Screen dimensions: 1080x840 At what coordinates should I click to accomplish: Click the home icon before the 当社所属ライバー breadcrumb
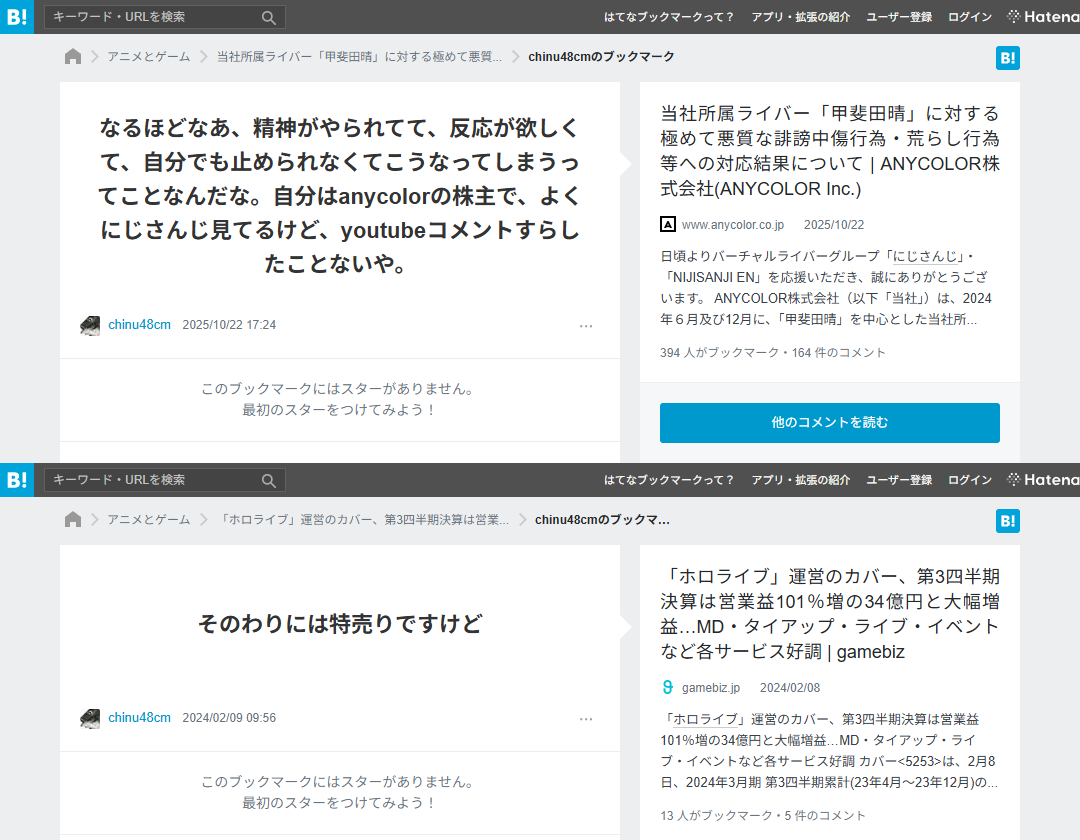(x=73, y=57)
